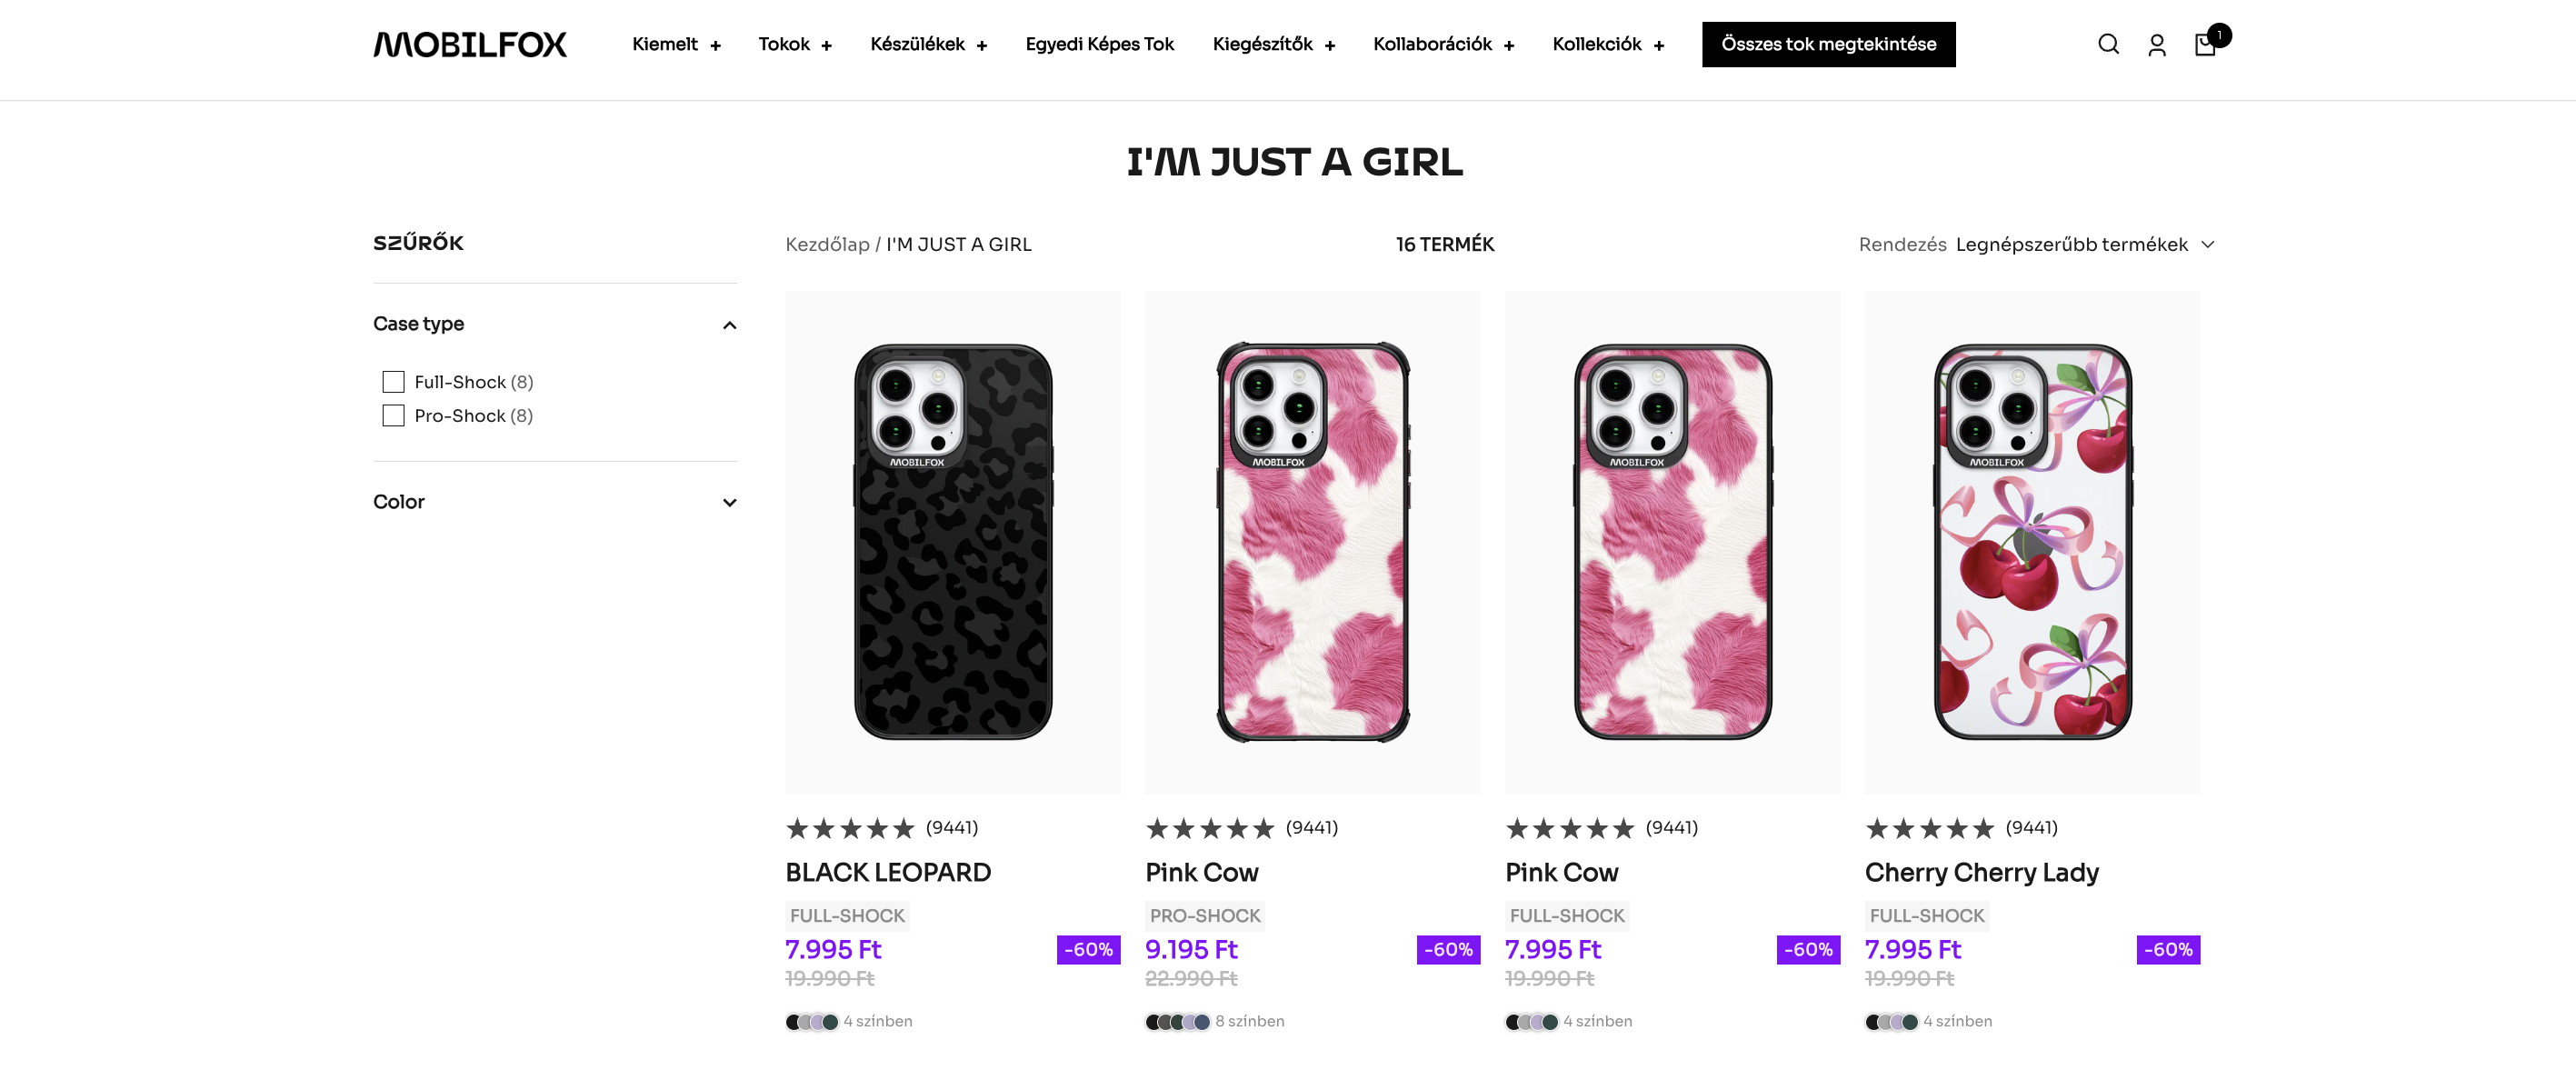Screen dimensions: 2576x1080
Task: Check the Pro-Shock filter checkbox
Action: [x=393, y=416]
